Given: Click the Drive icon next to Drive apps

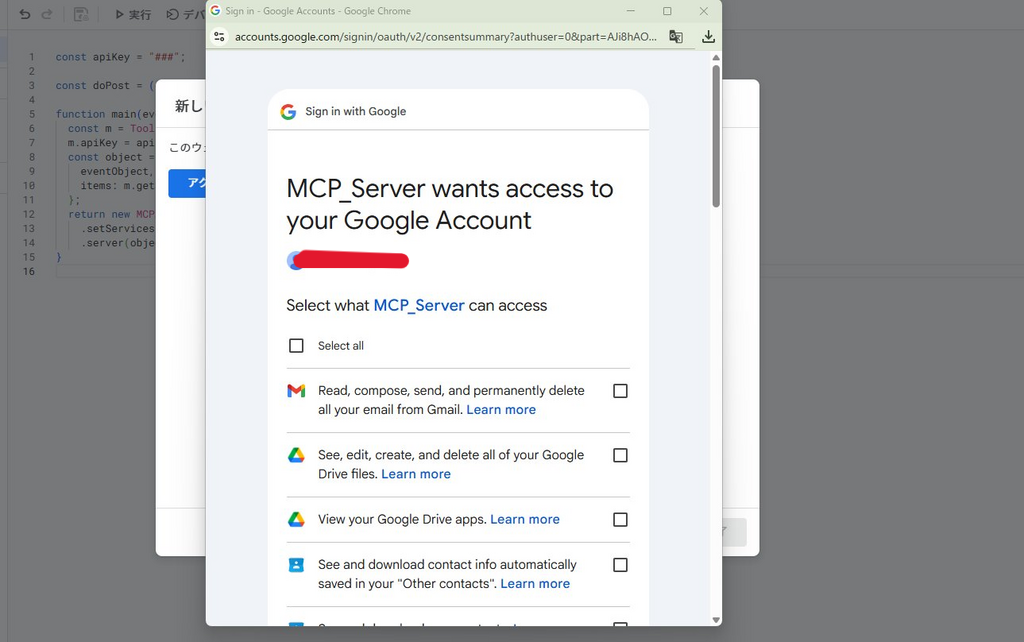Looking at the screenshot, I should click(296, 519).
